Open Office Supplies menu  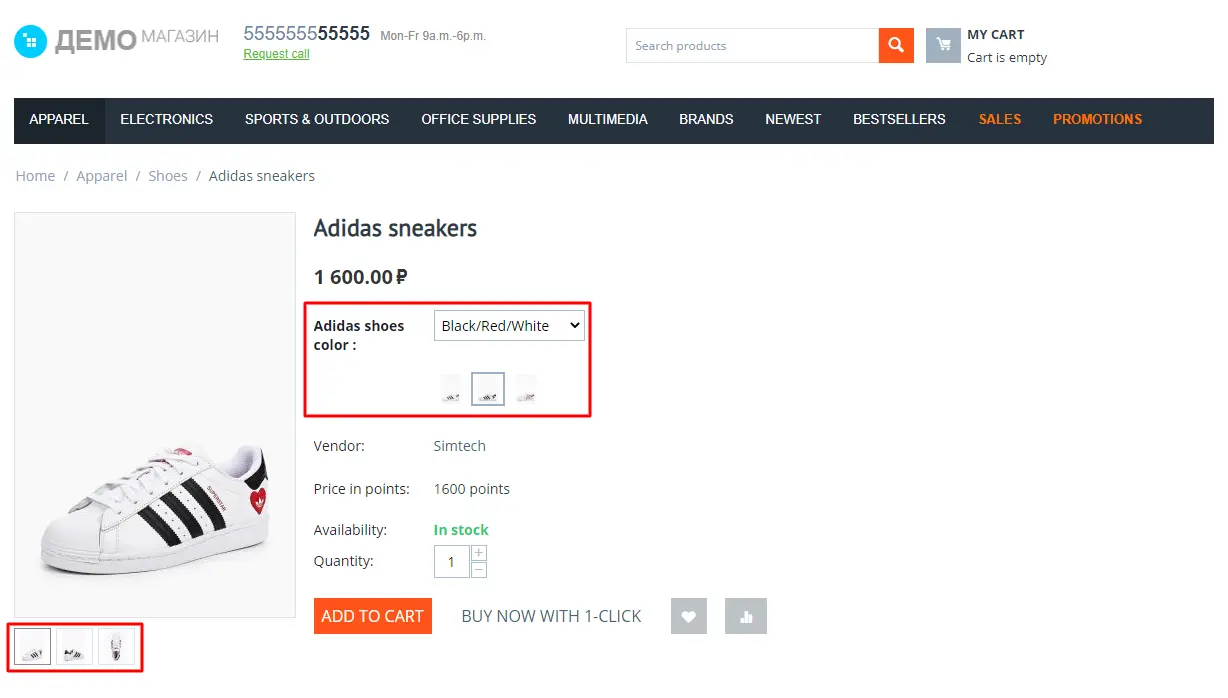coord(479,119)
